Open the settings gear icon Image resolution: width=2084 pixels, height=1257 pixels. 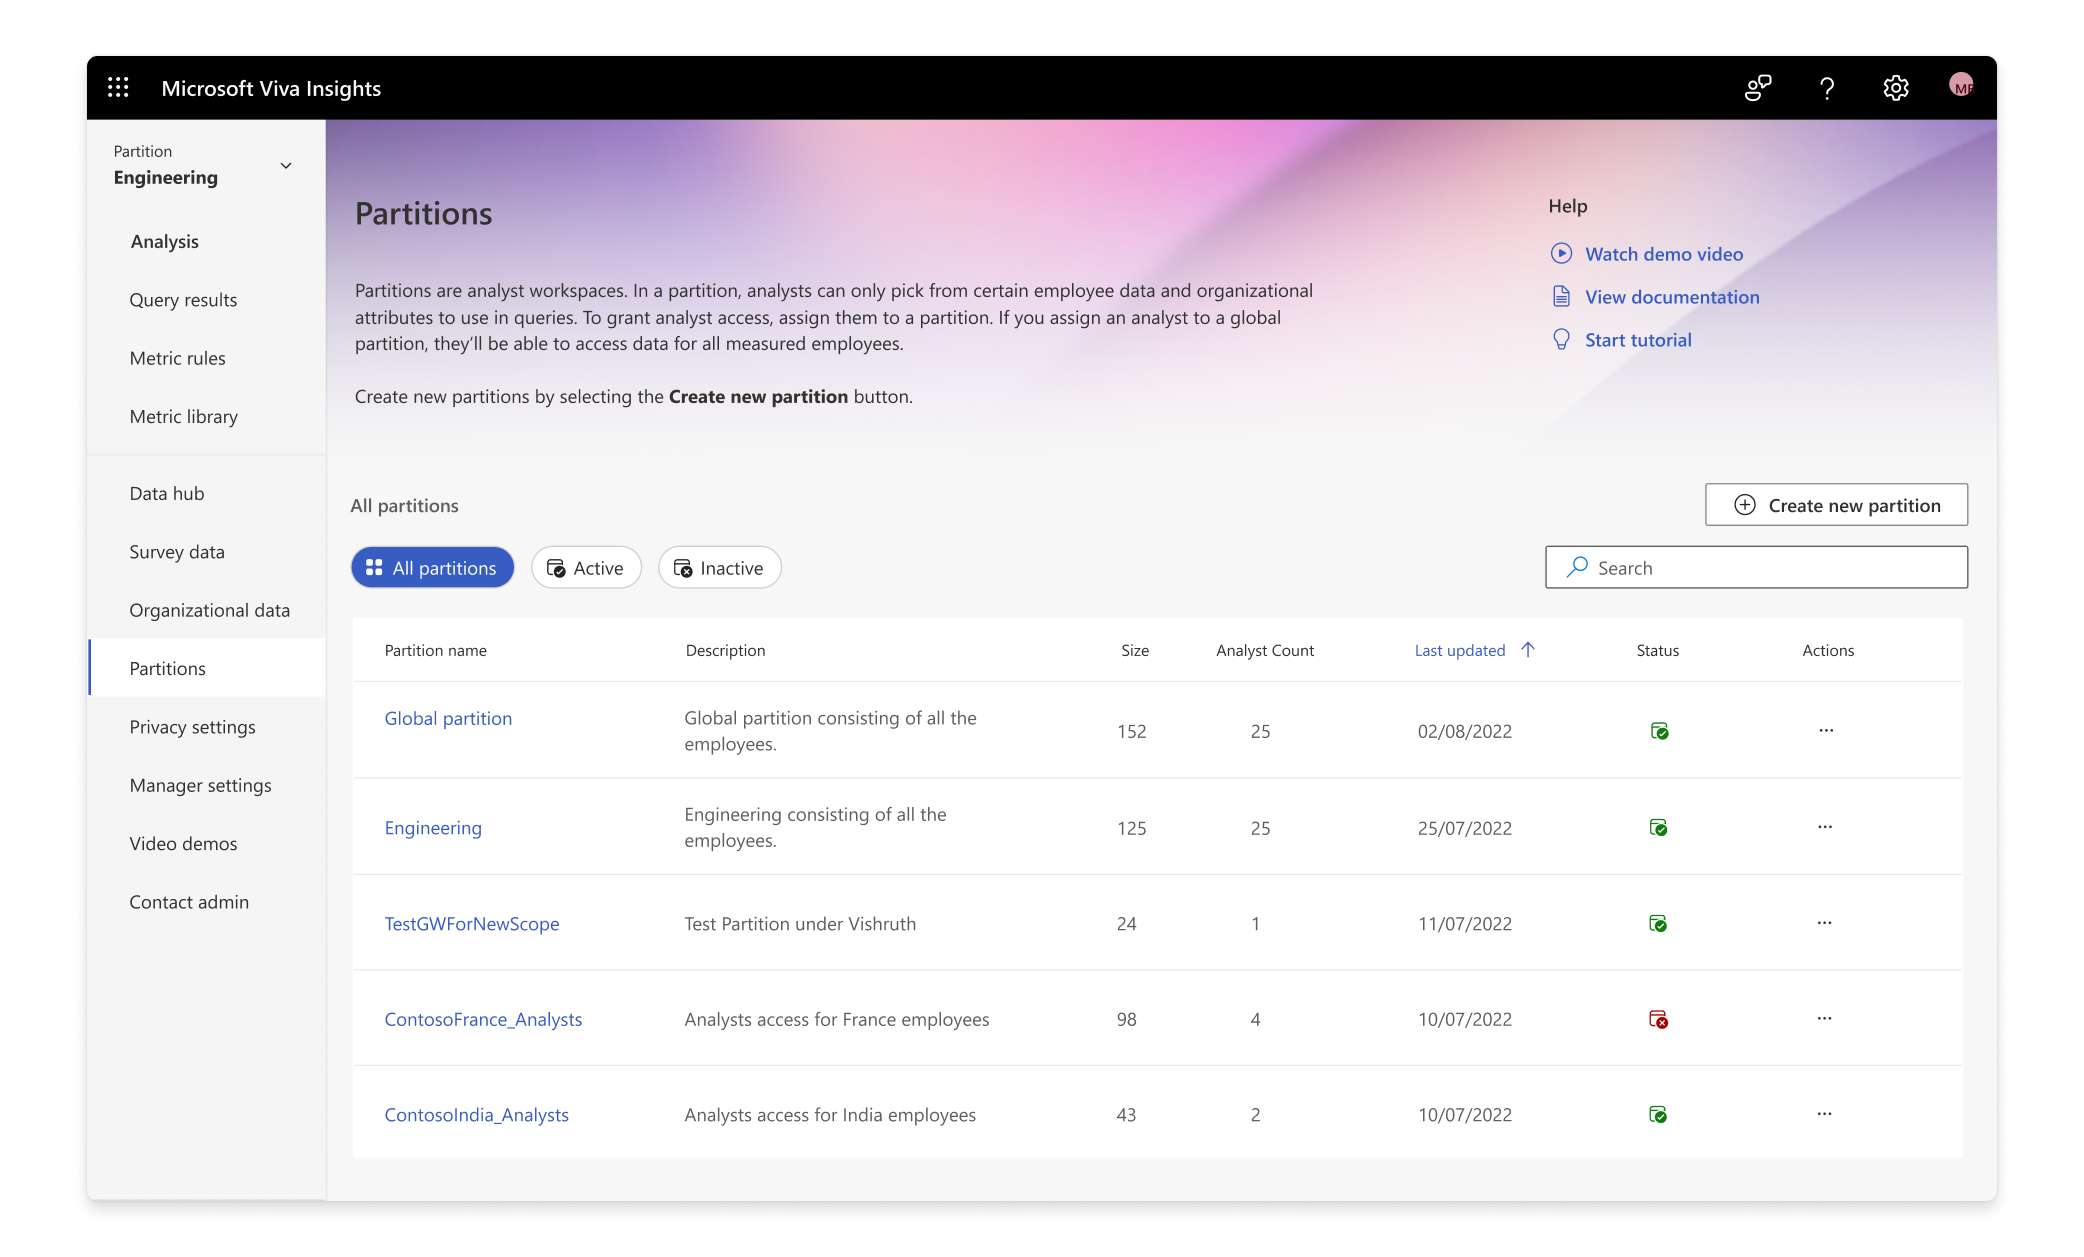[1895, 88]
